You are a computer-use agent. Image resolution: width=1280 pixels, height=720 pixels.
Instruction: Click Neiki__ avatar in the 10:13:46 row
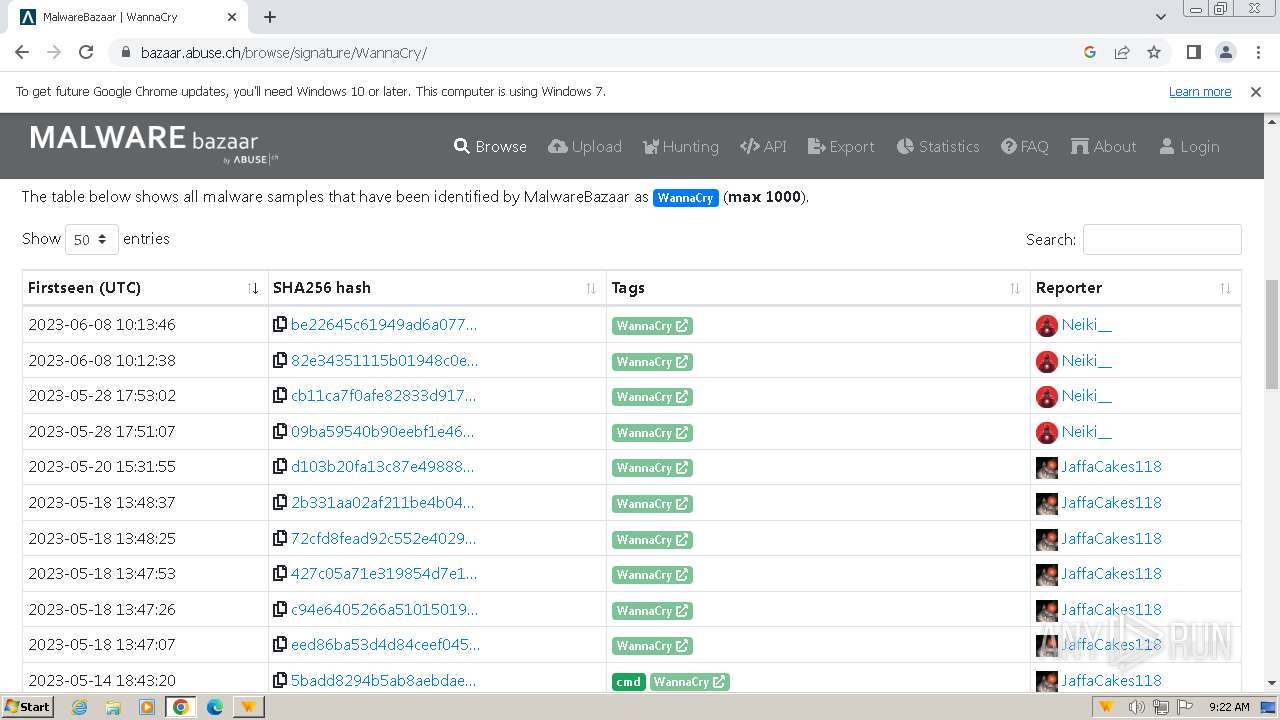pos(1047,325)
